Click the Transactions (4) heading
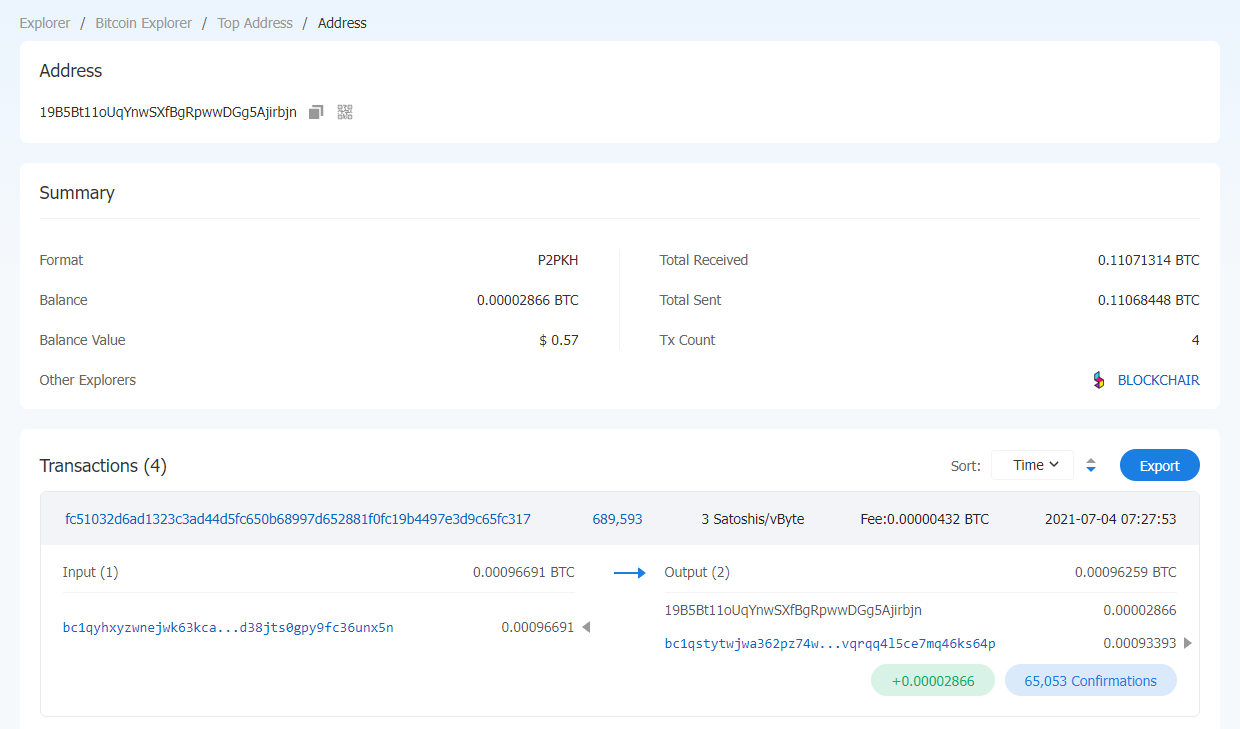Viewport: 1240px width, 729px height. pos(103,466)
